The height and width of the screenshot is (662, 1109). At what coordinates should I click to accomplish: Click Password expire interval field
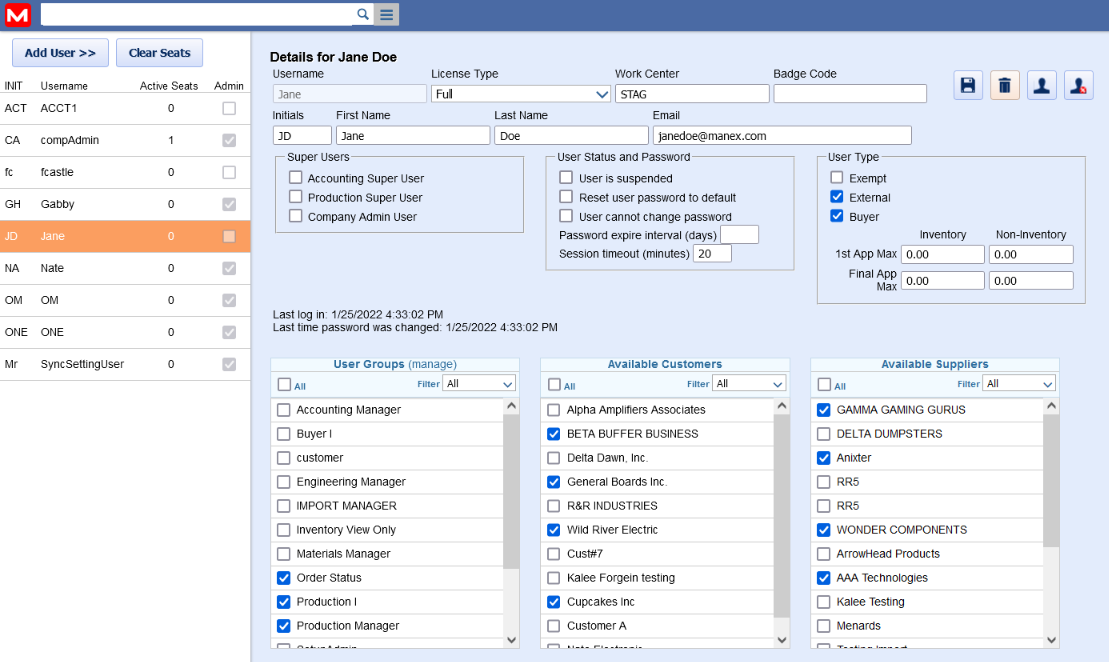[x=739, y=235]
